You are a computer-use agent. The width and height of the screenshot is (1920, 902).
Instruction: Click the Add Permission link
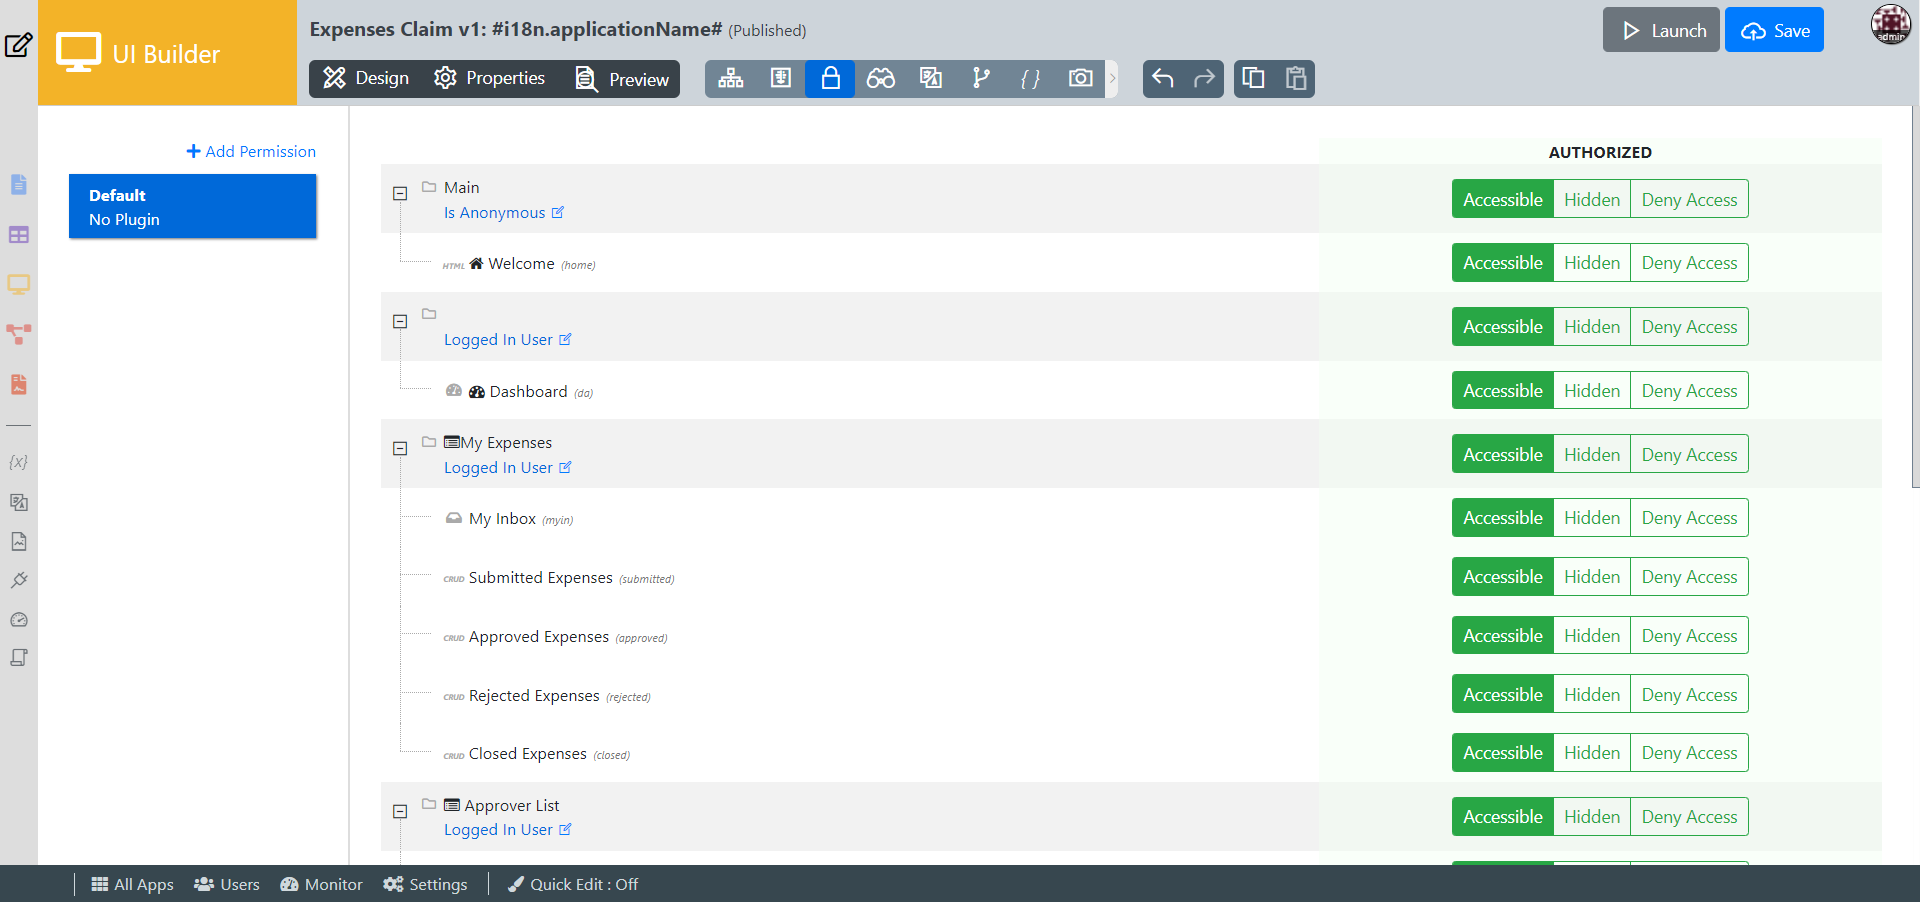[x=251, y=151]
